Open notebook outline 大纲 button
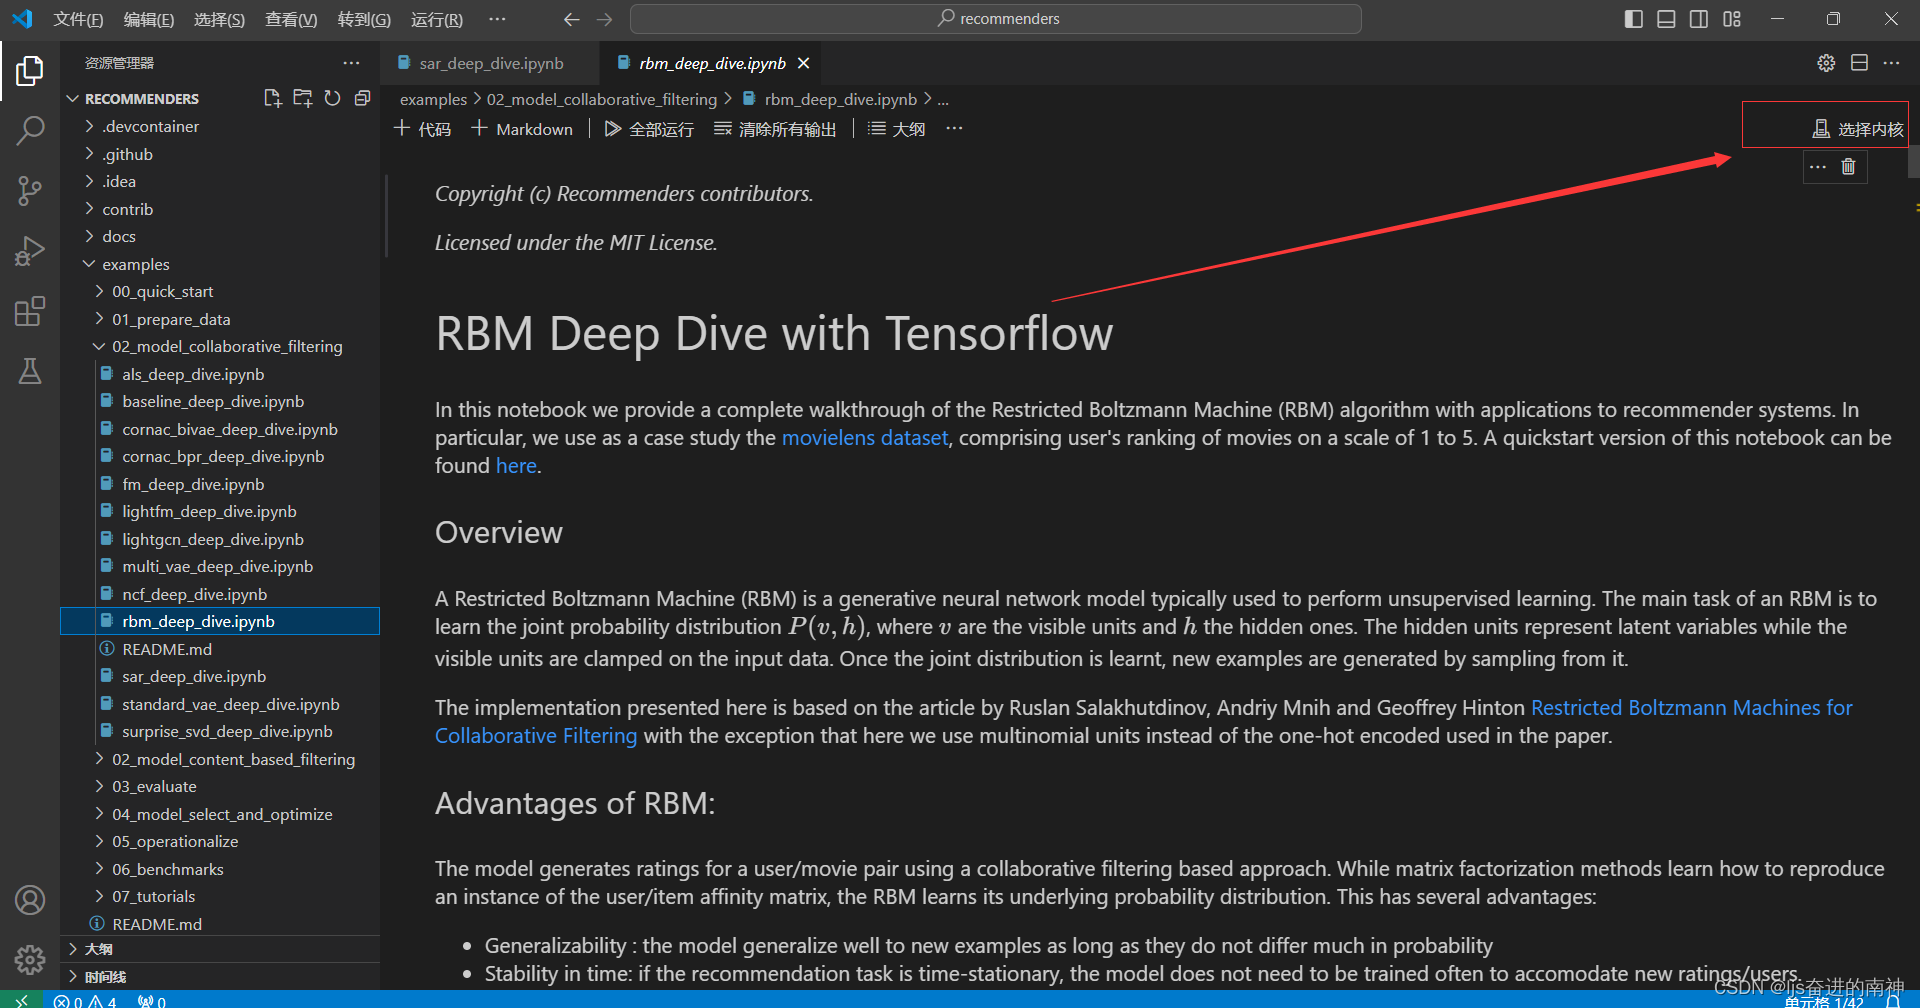 click(x=896, y=129)
